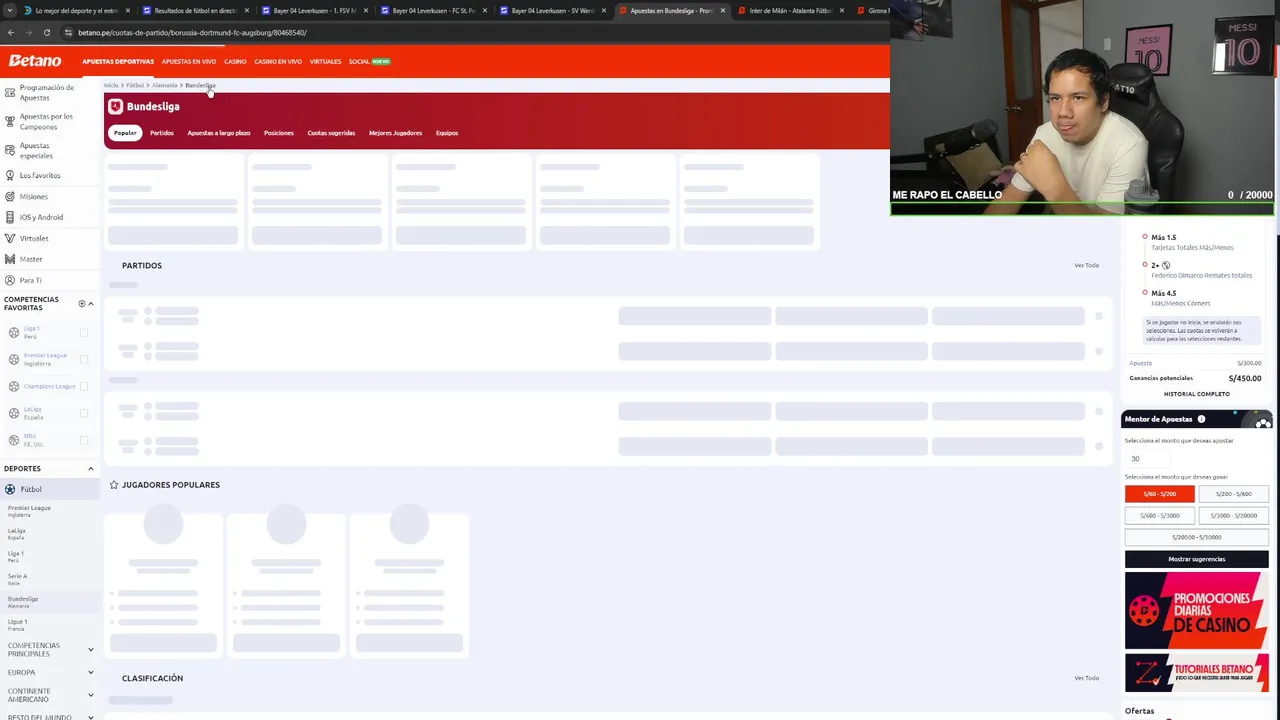Click the bet amount input field
This screenshot has height=720, width=1280.
[1147, 459]
